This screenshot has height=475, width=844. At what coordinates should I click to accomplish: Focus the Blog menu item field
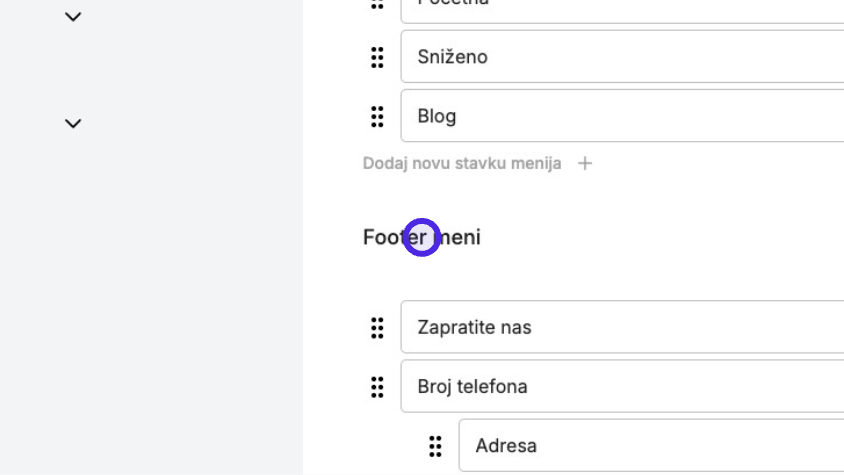622,116
